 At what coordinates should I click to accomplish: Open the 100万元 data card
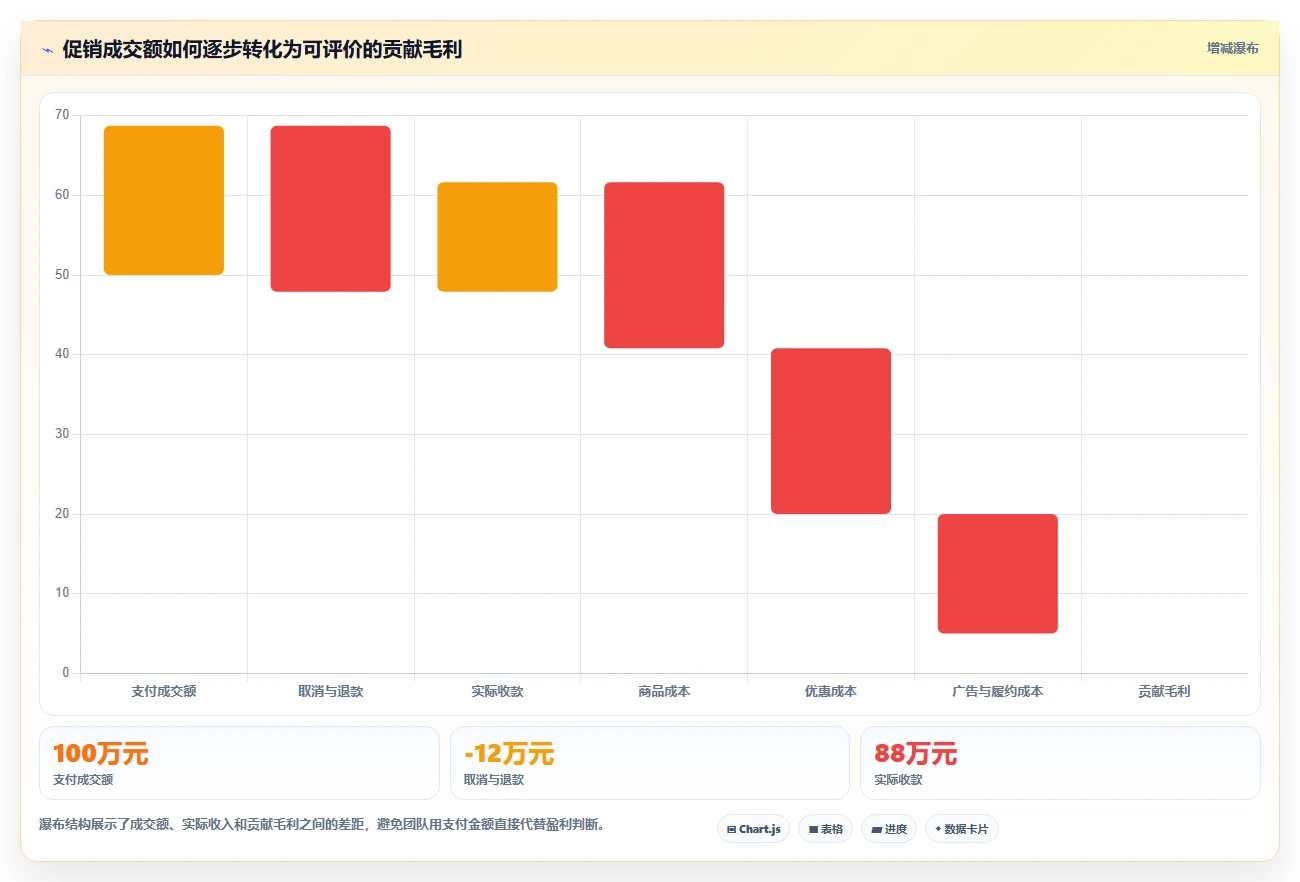pos(239,763)
